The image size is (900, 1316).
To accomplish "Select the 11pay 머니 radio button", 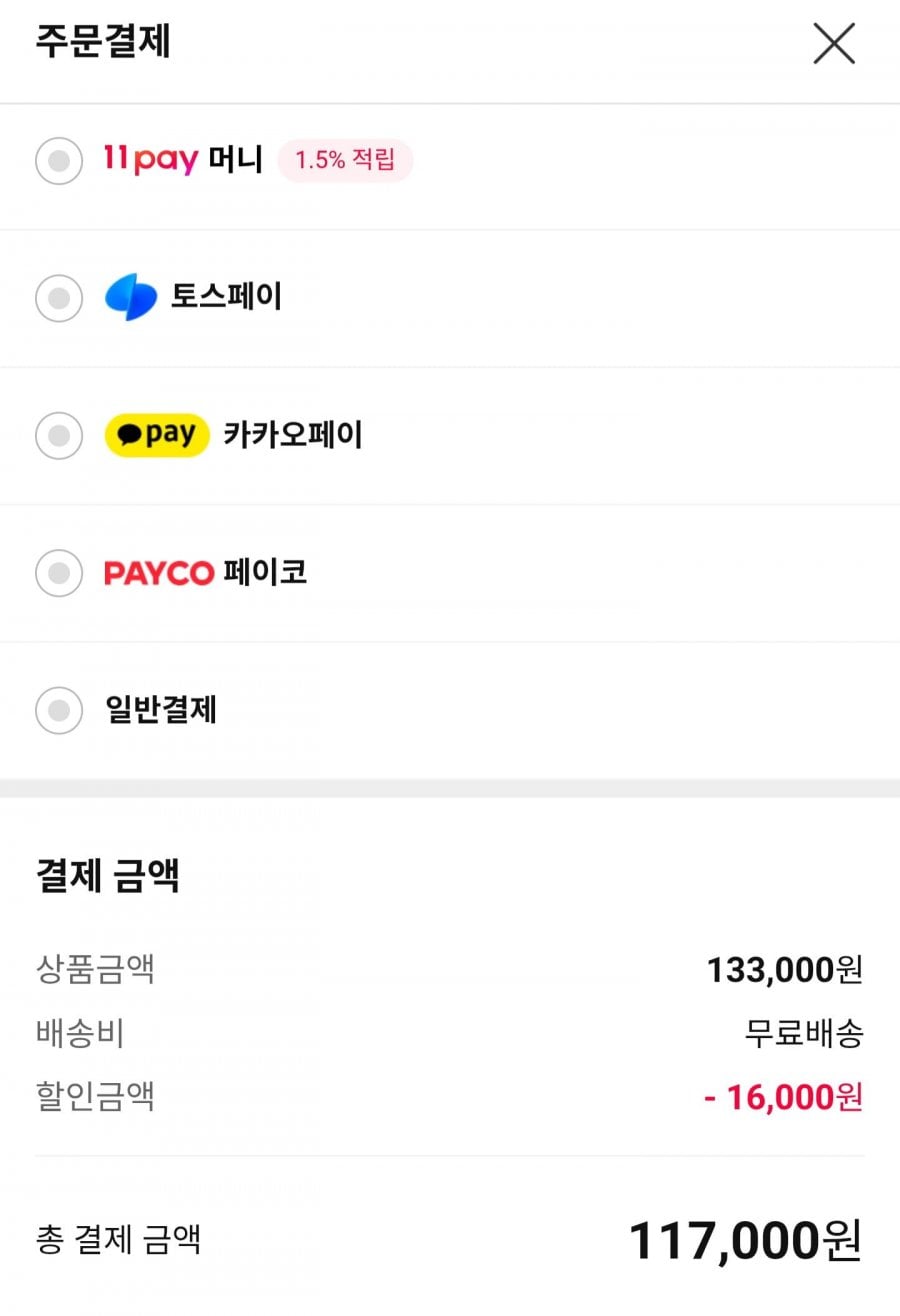I will click(59, 161).
